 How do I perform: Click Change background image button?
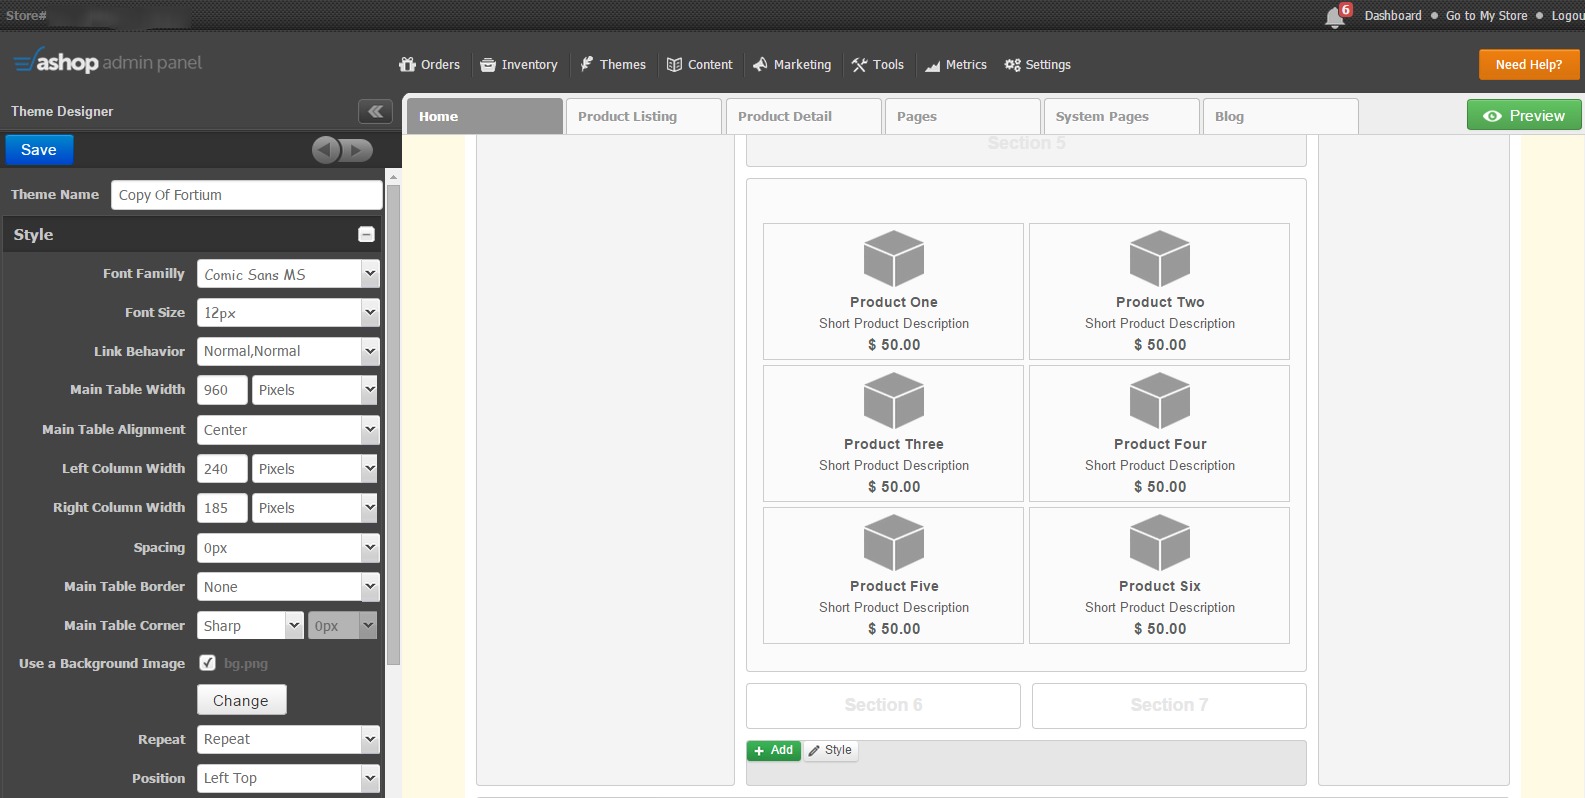click(242, 700)
